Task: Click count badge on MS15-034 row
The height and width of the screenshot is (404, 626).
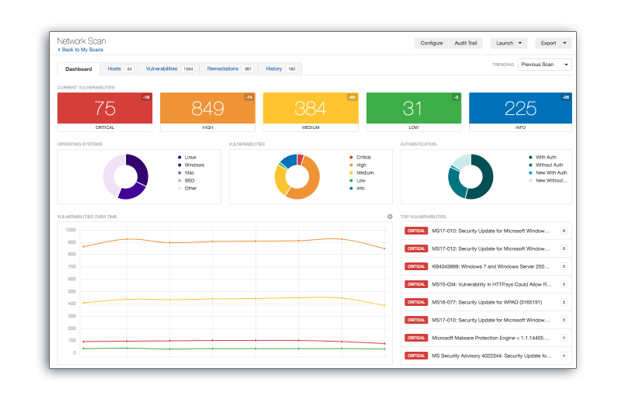Action: (564, 284)
